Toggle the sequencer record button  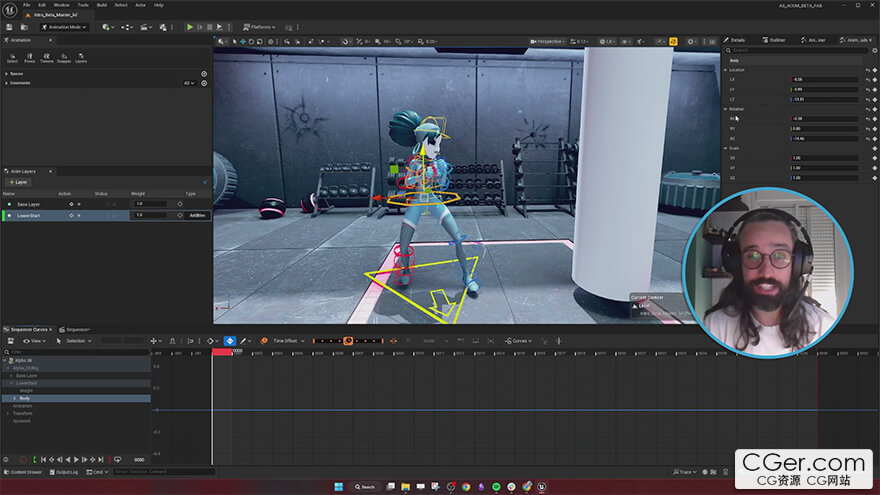pos(23,459)
